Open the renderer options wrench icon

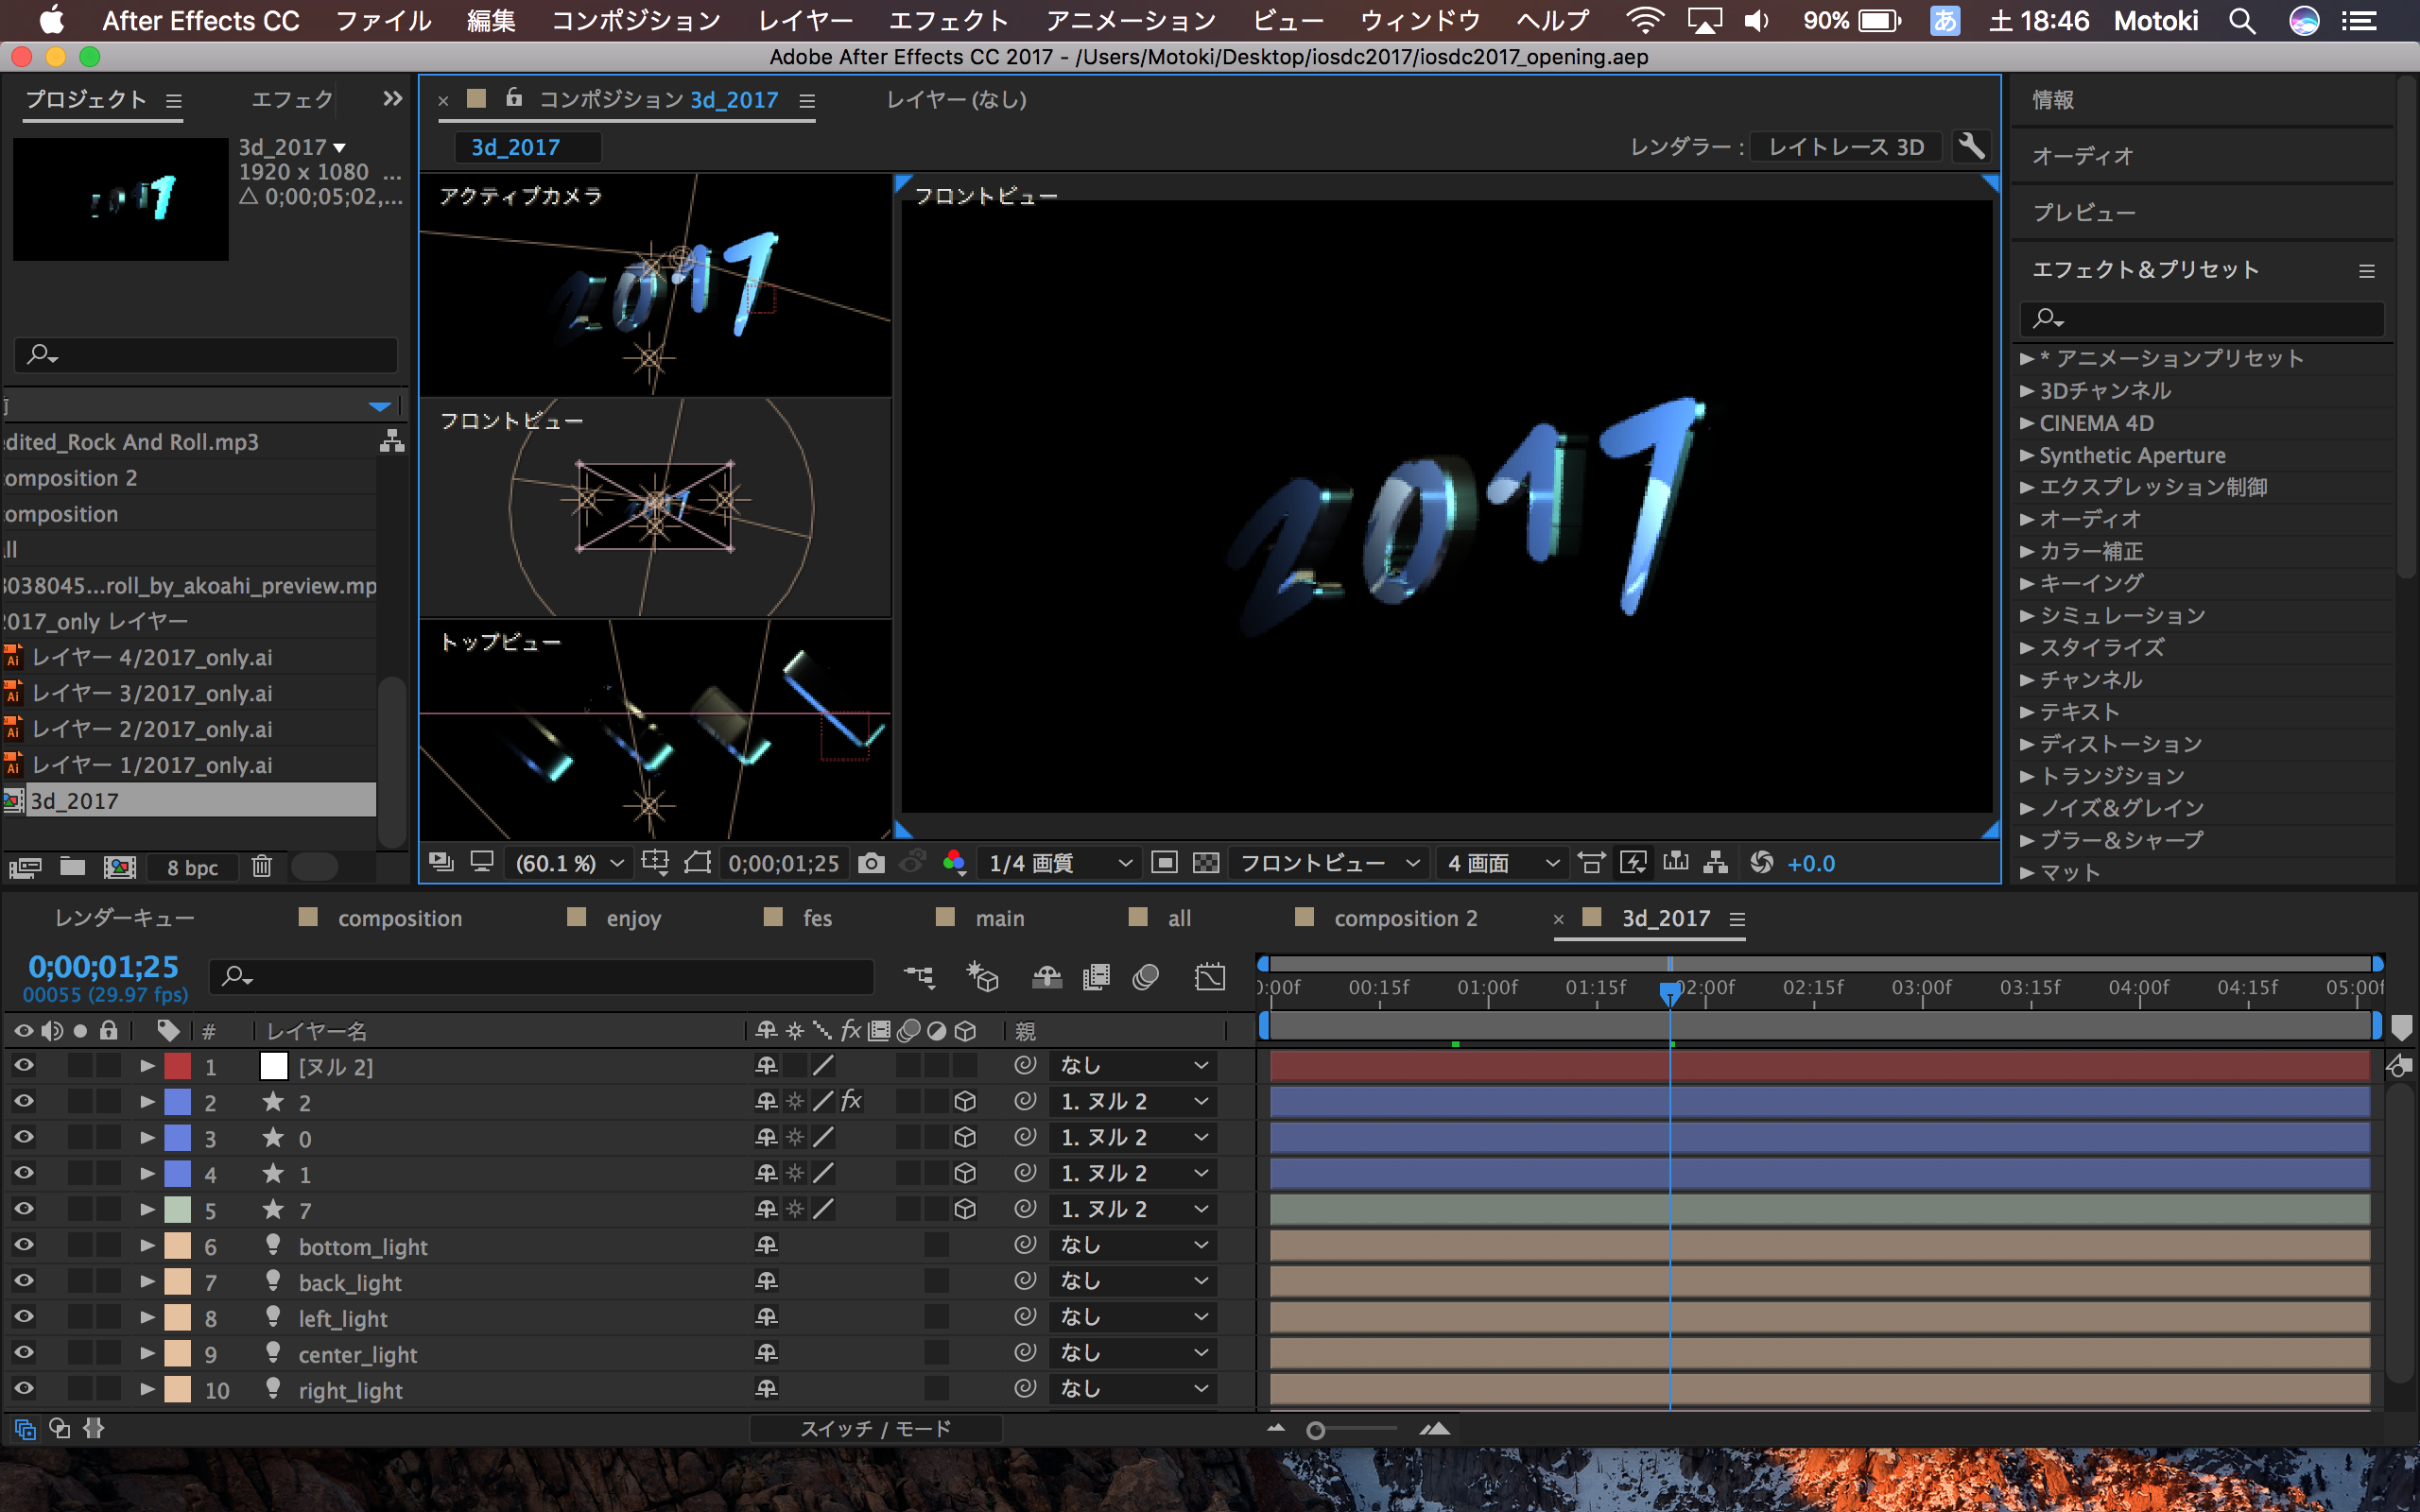pyautogui.click(x=1970, y=147)
